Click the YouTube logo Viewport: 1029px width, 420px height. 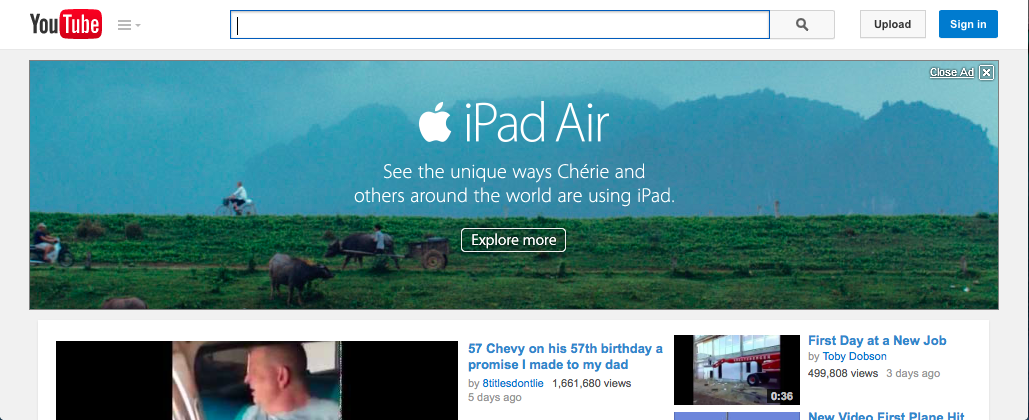(x=66, y=24)
